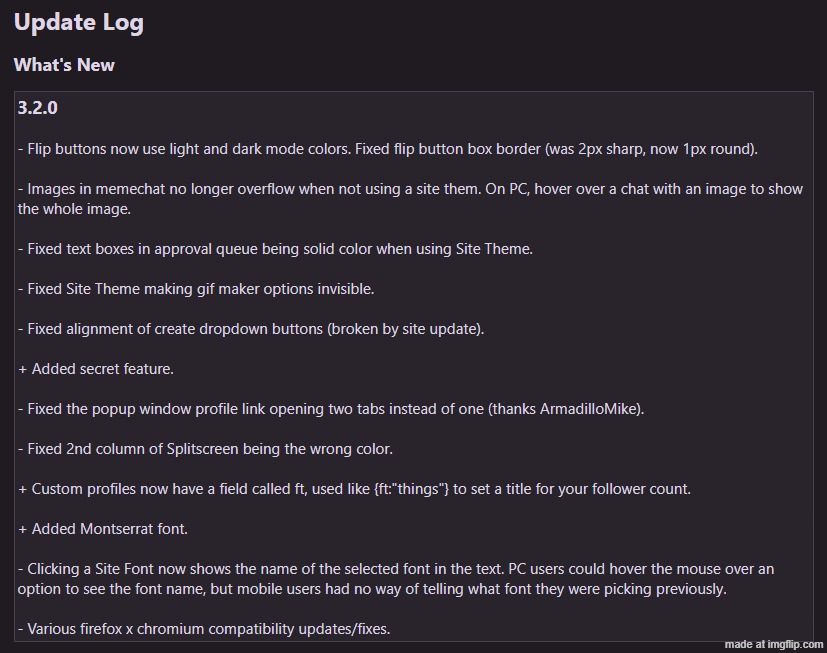The height and width of the screenshot is (653, 827).
Task: Click the made at imgflip.com watermark
Action: [774, 645]
